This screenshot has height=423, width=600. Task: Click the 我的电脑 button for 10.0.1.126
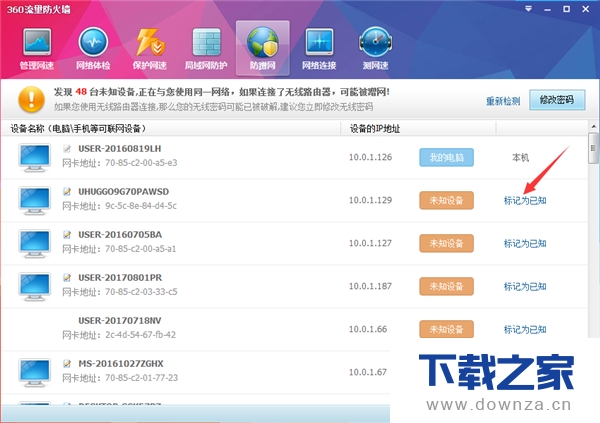coord(447,157)
